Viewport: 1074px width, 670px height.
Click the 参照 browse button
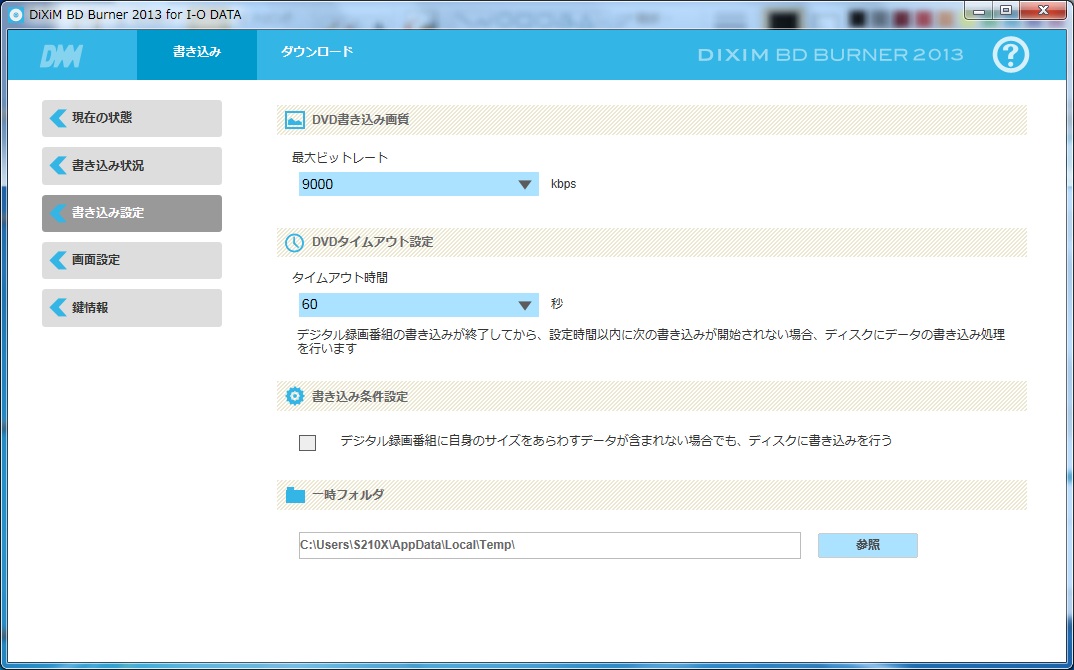point(867,545)
